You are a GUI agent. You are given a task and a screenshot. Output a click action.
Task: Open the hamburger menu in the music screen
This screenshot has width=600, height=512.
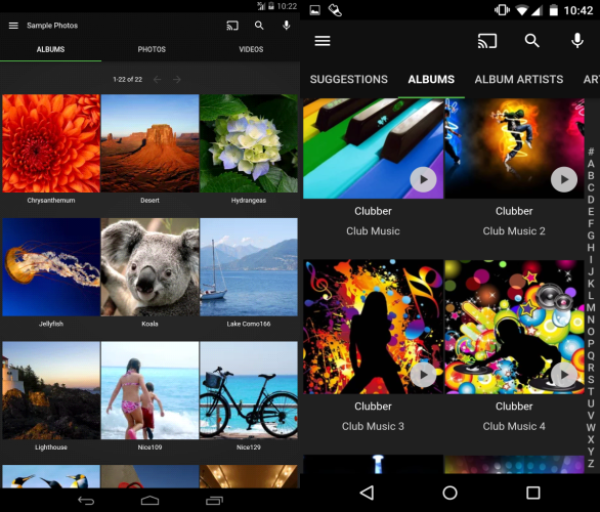click(x=322, y=41)
